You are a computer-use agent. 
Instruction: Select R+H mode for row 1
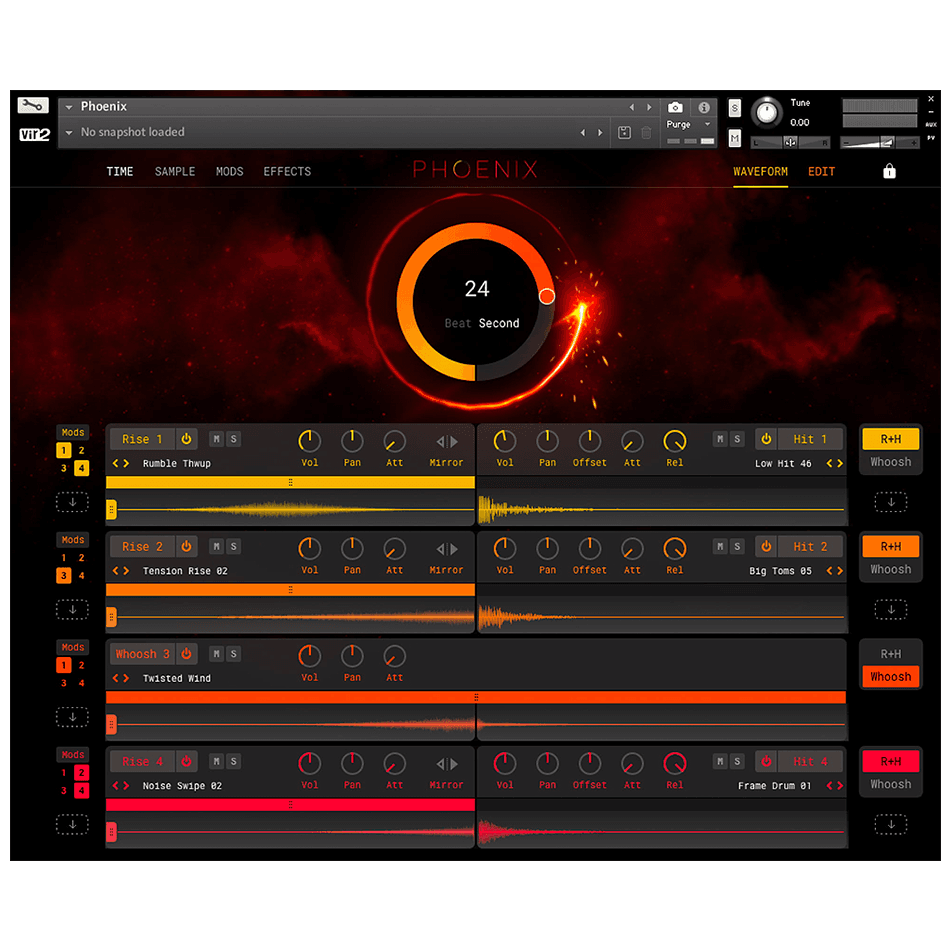[x=891, y=439]
